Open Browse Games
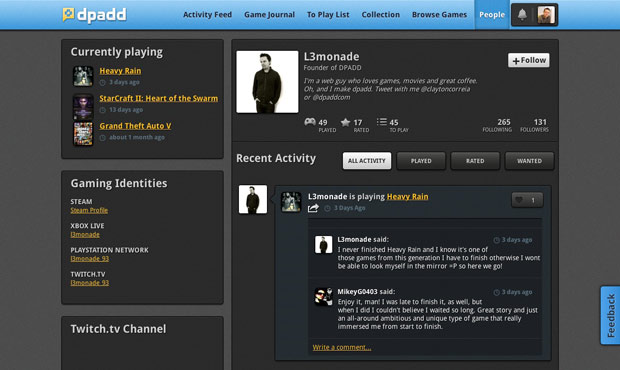 click(439, 15)
